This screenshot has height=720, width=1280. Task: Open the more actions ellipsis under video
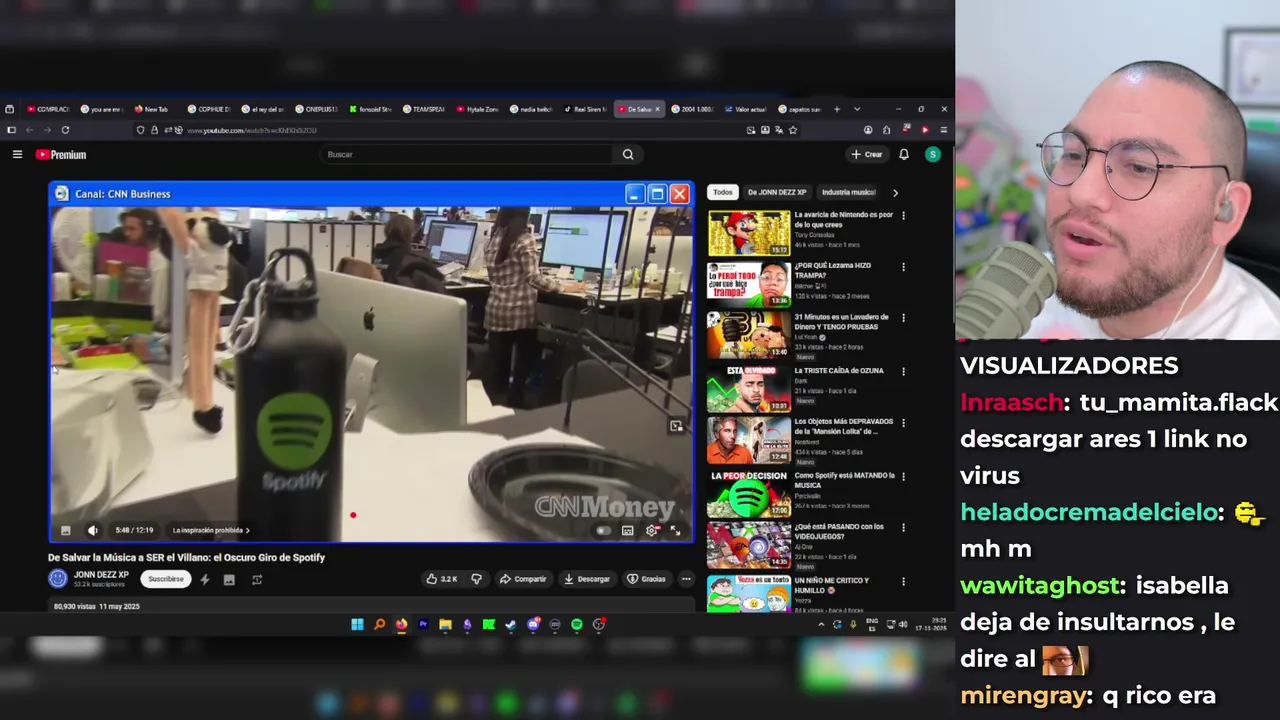[686, 579]
